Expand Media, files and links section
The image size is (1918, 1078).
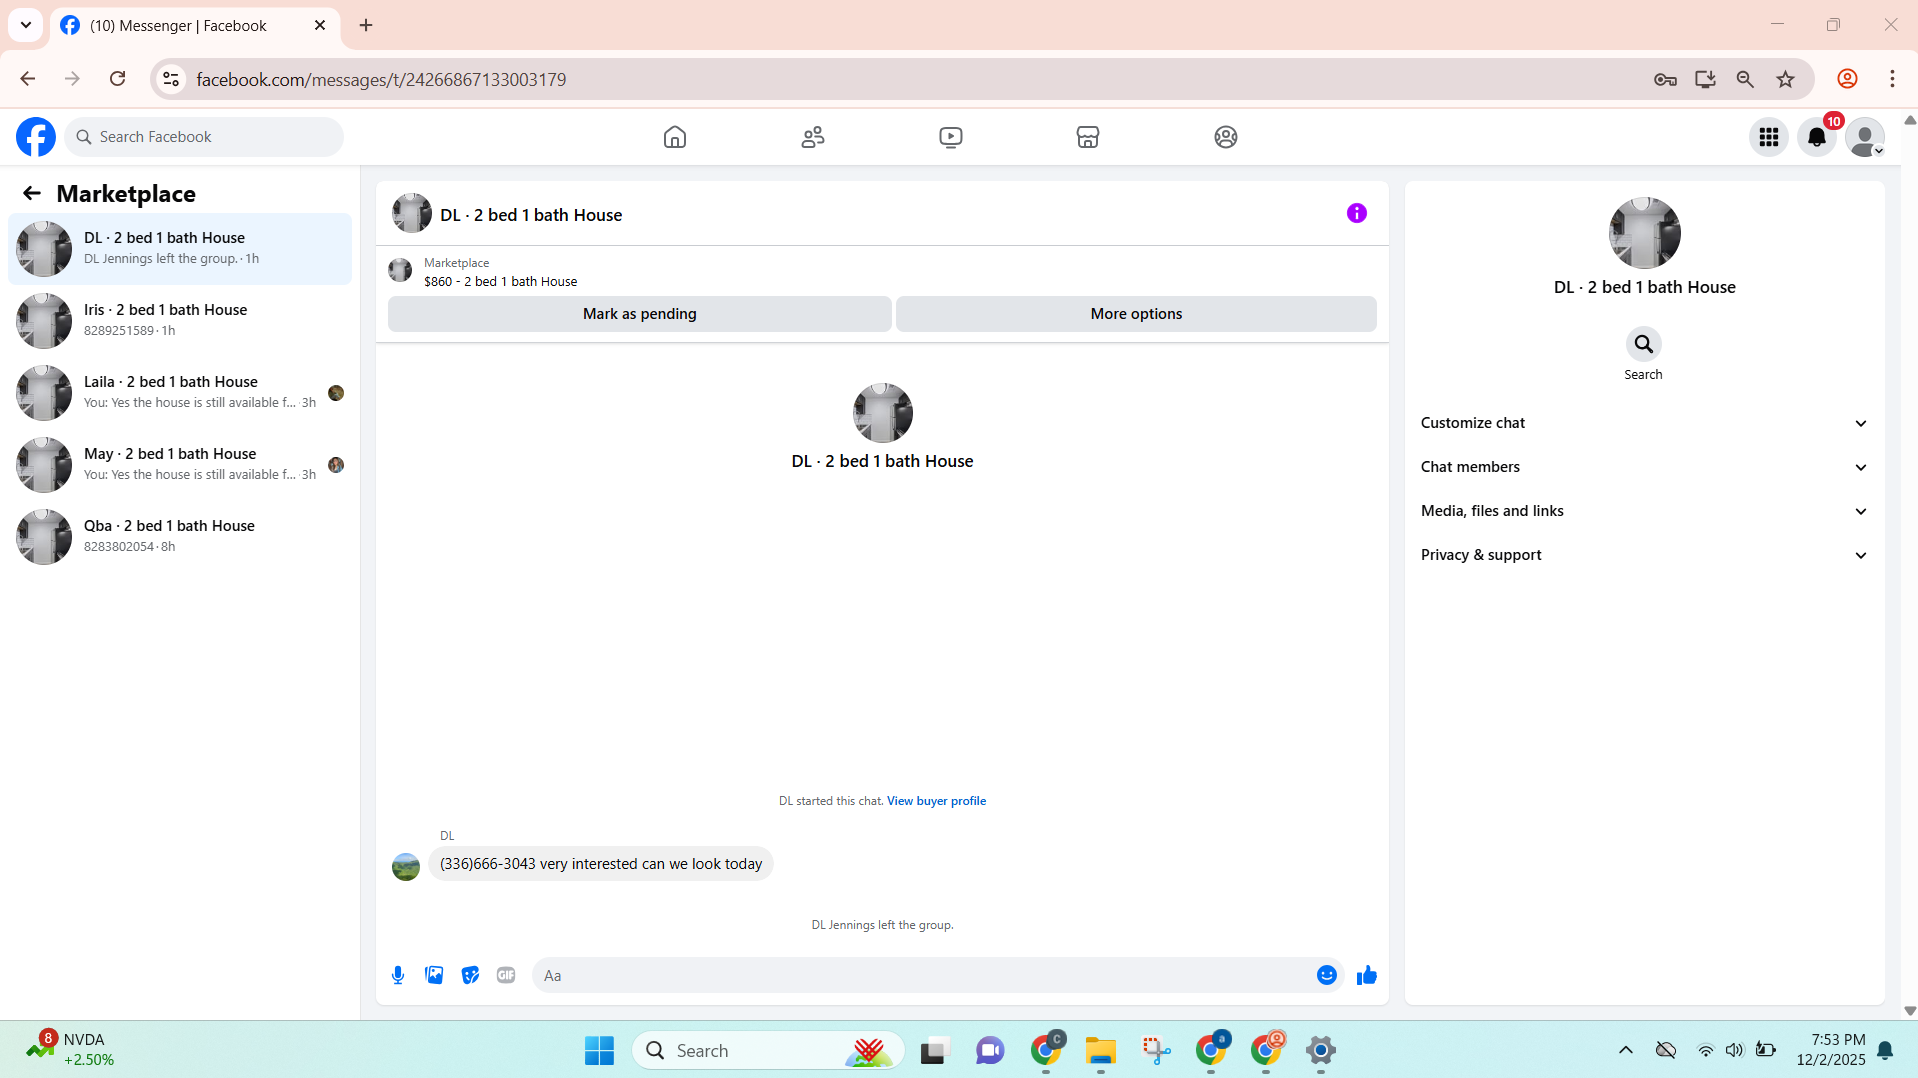[1644, 511]
